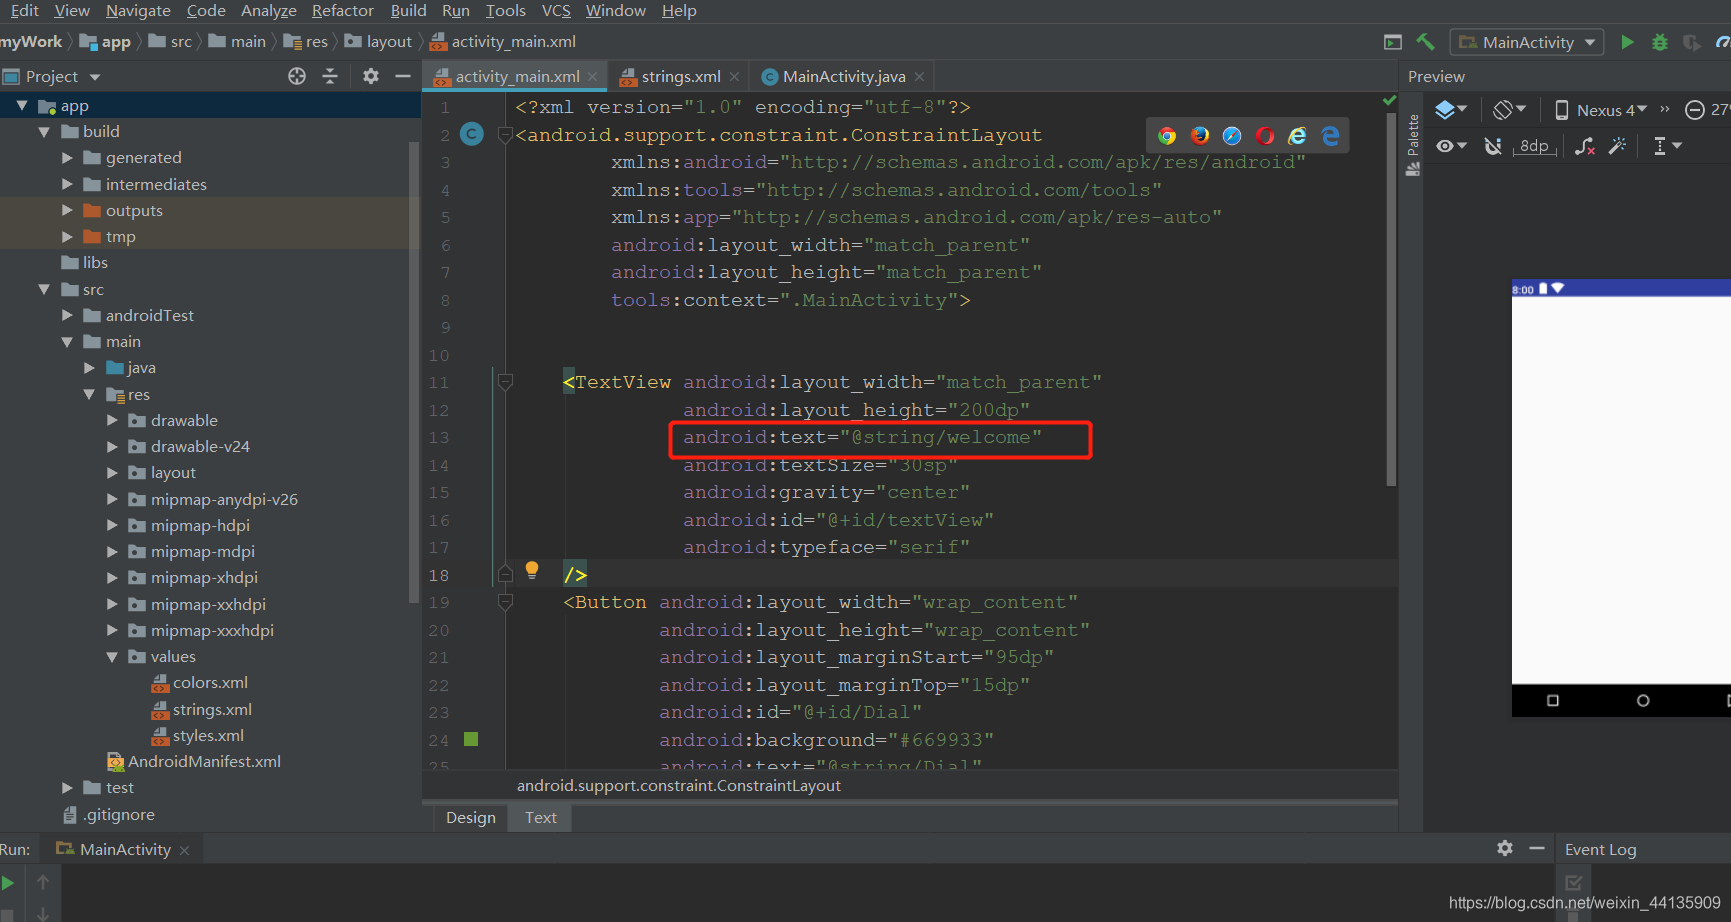Select strings.xml in the project tree
1731x922 pixels.
[201, 709]
